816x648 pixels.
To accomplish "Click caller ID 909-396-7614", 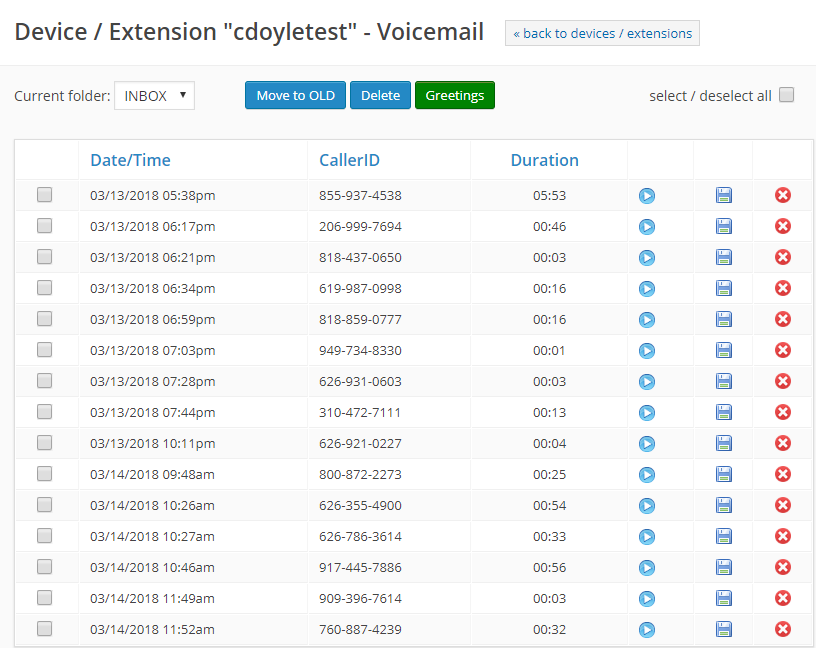I will 360,599.
